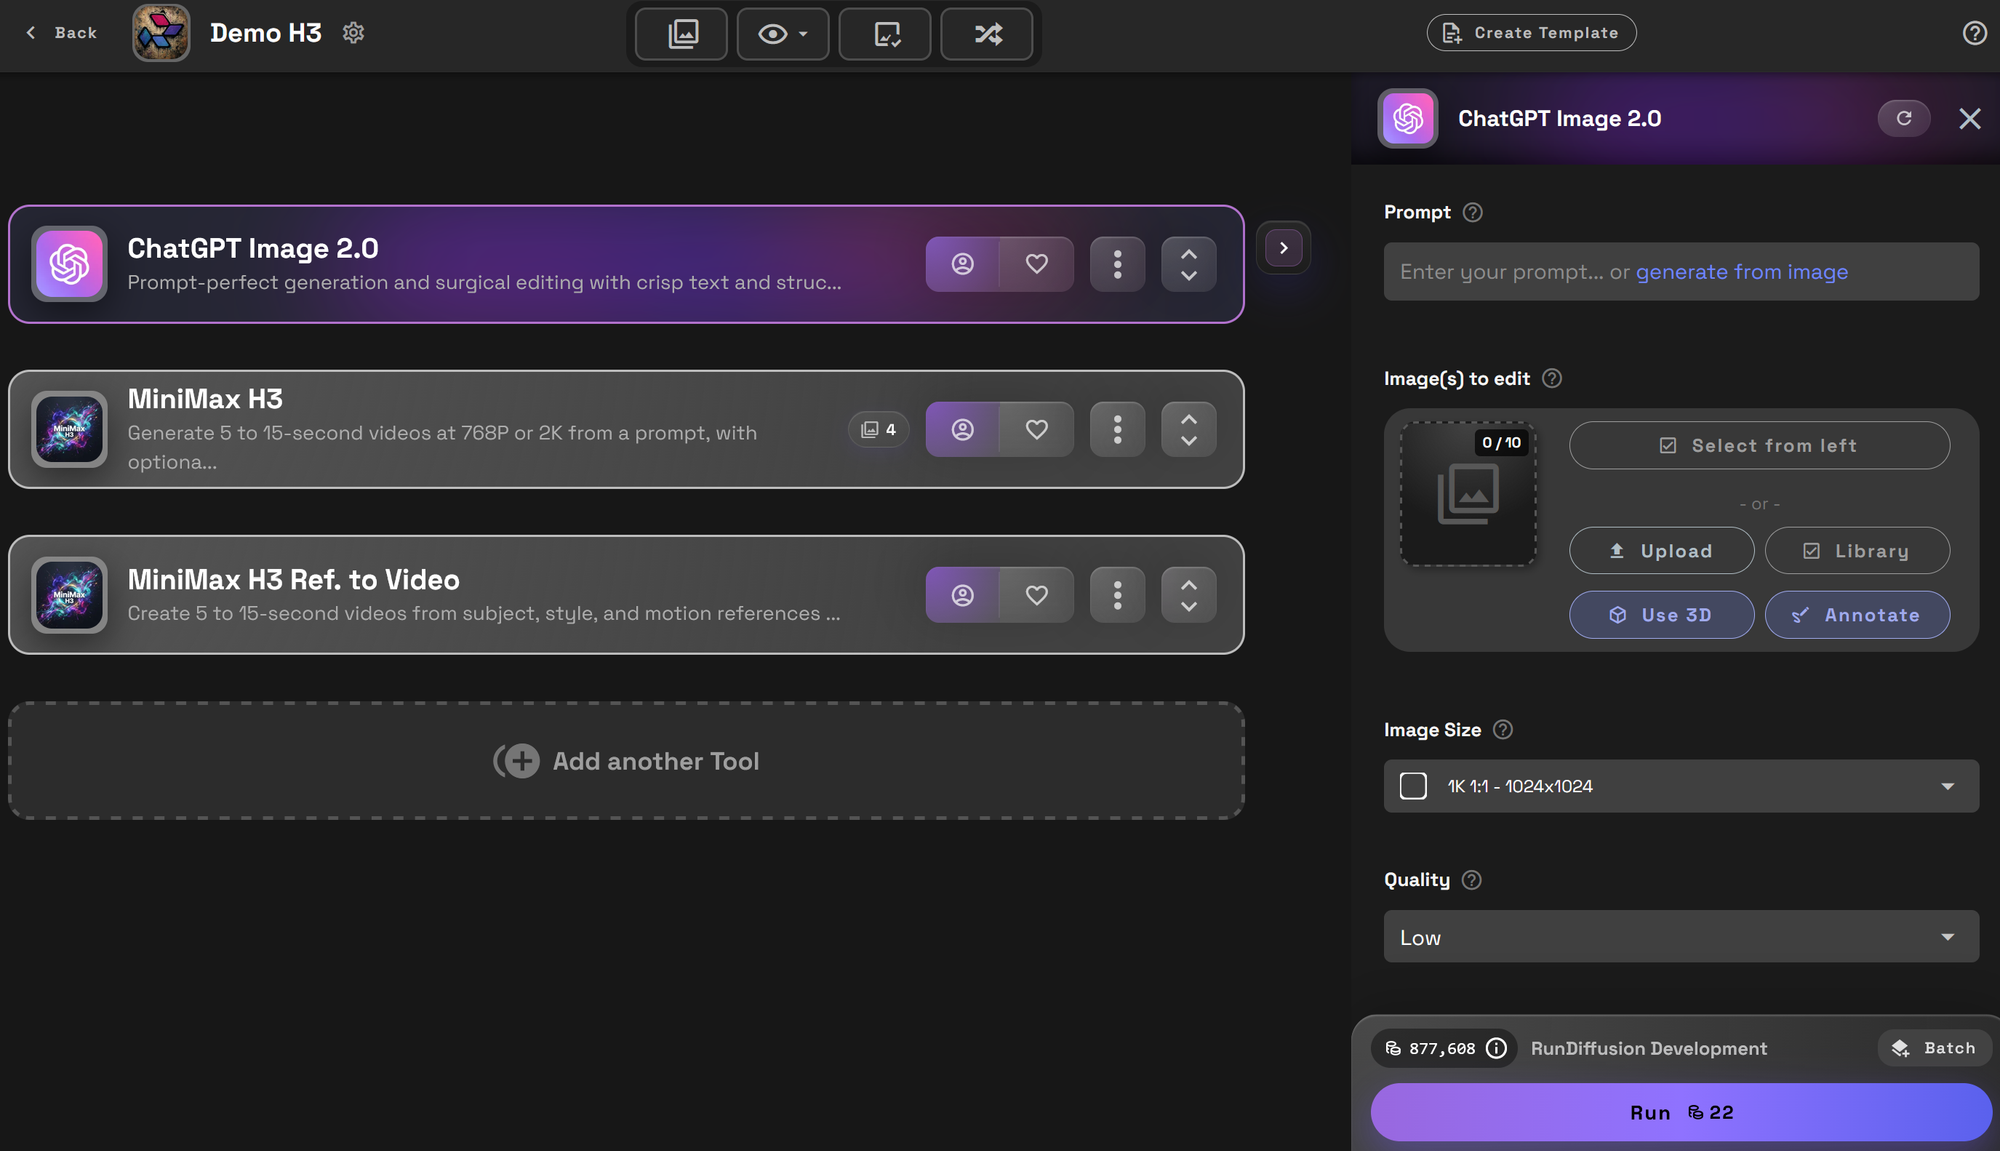Image resolution: width=2000 pixels, height=1151 pixels.
Task: Show help for Image Size
Action: 1503,730
